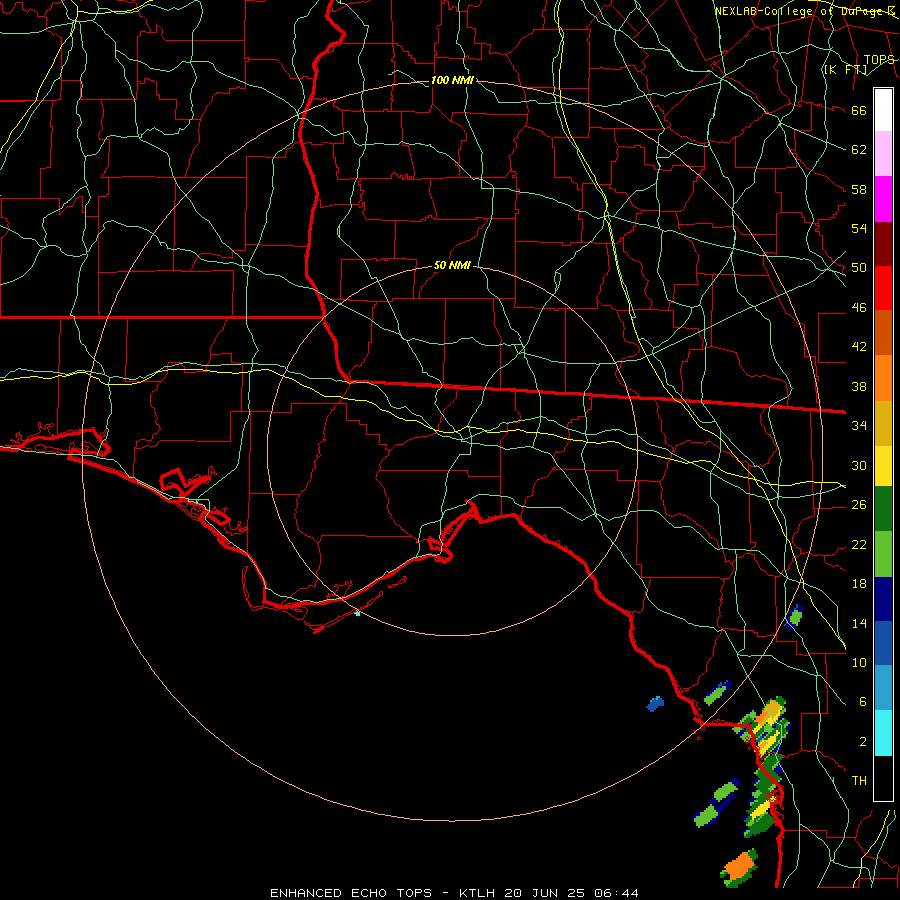Click the legend value '66'

(x=859, y=111)
